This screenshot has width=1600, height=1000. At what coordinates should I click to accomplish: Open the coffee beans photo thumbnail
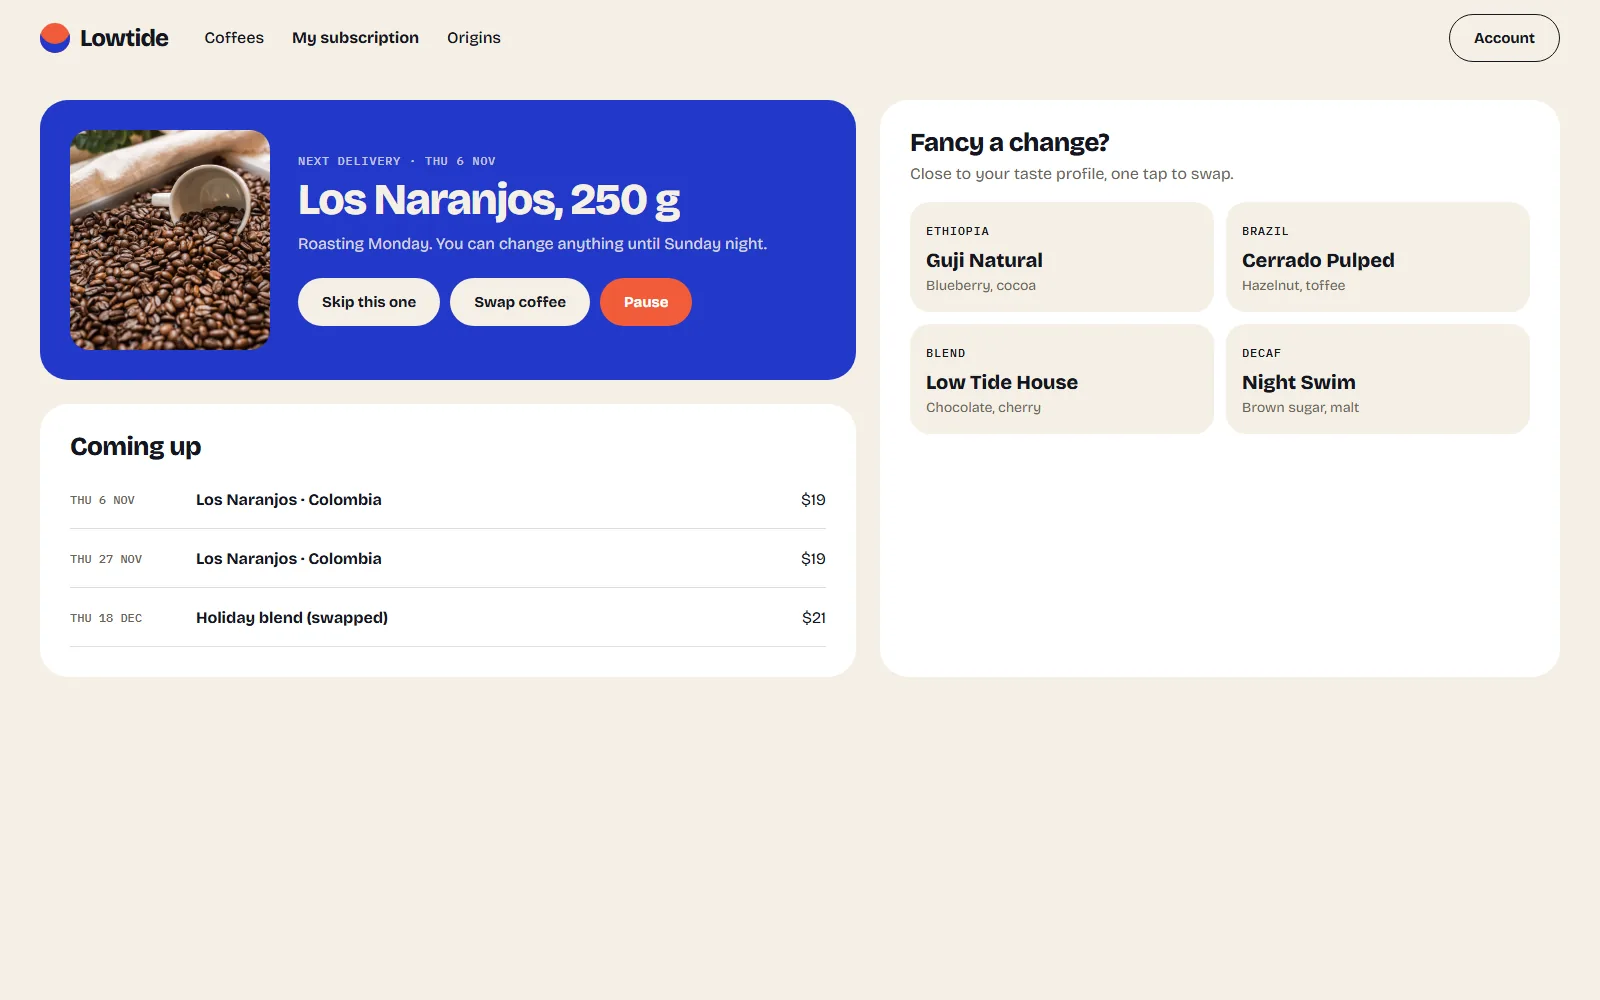(170, 240)
